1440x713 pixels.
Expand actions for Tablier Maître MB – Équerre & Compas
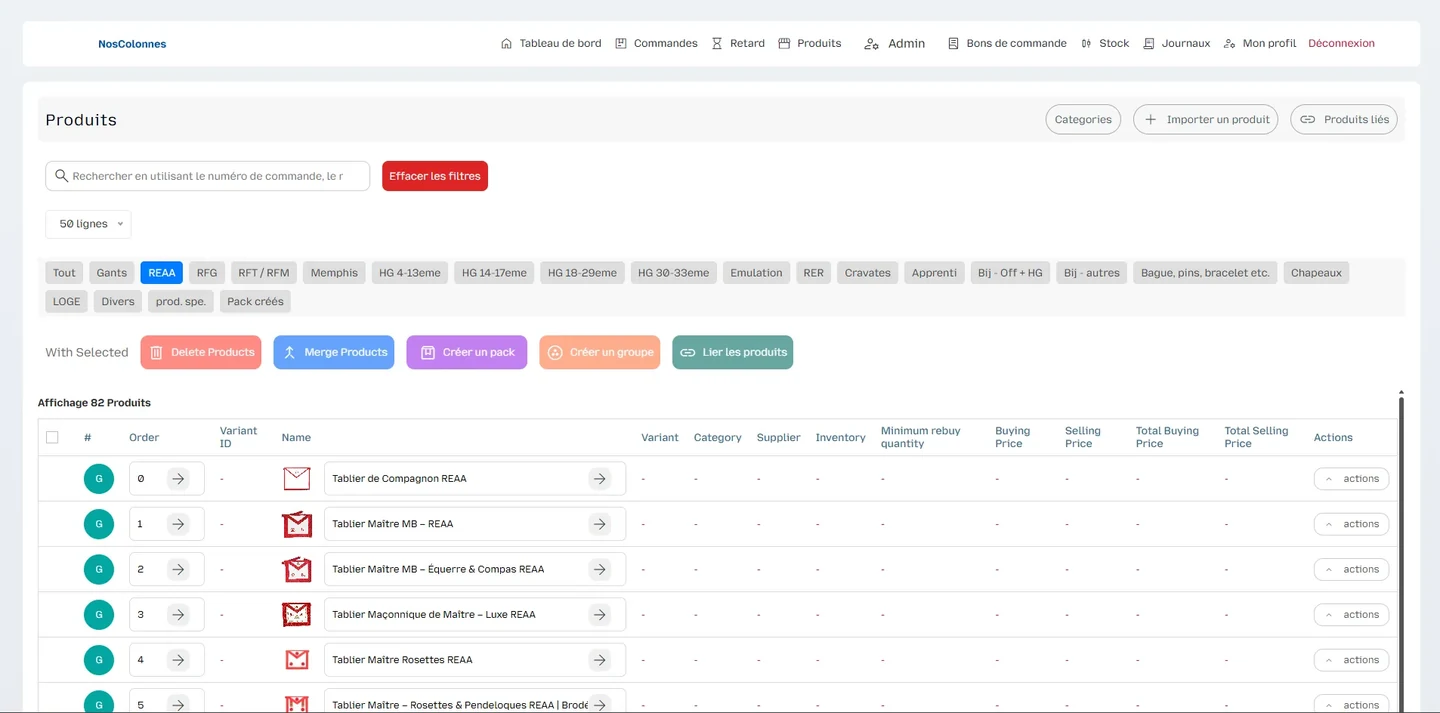(x=1351, y=569)
